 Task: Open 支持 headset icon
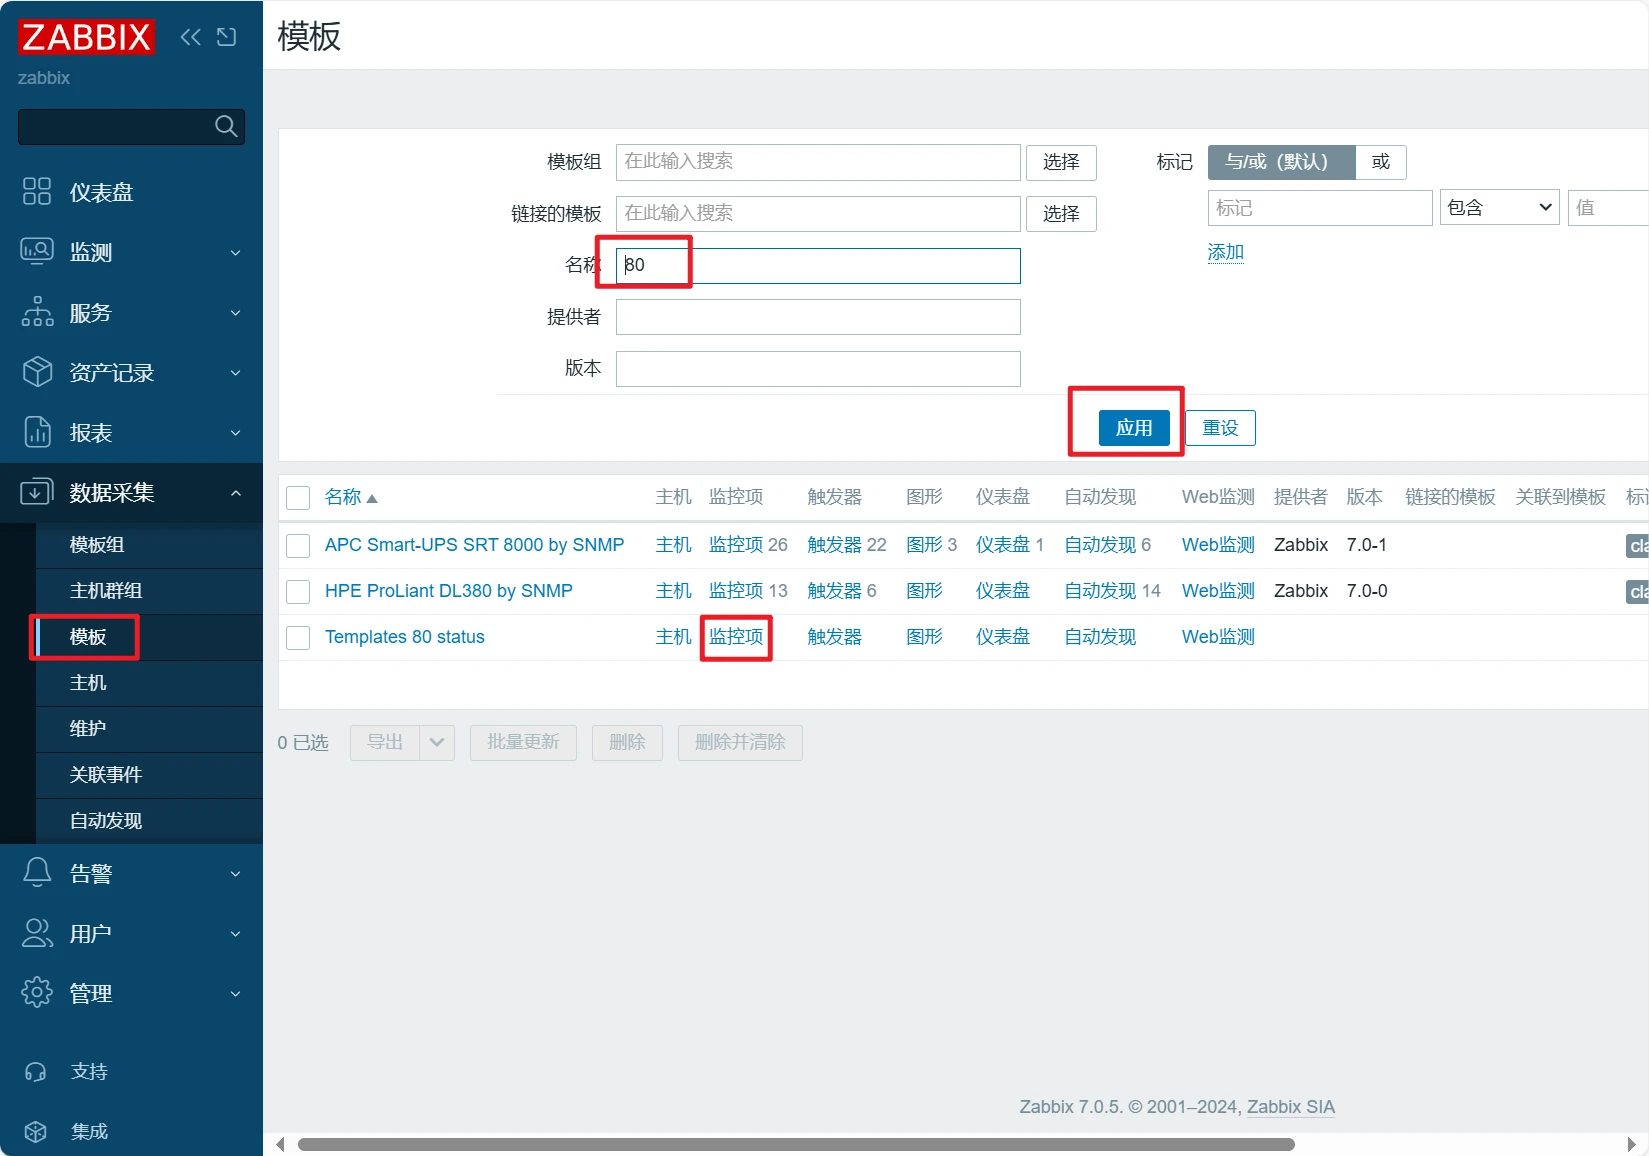click(36, 1072)
